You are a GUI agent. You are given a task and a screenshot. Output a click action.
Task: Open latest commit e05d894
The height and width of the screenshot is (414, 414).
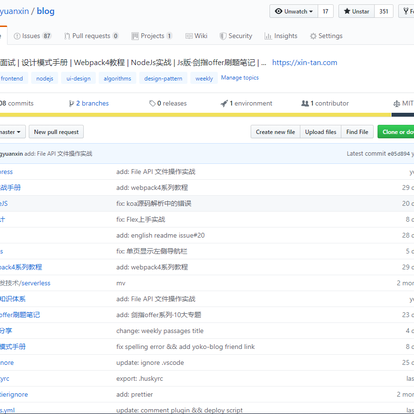click(x=399, y=154)
